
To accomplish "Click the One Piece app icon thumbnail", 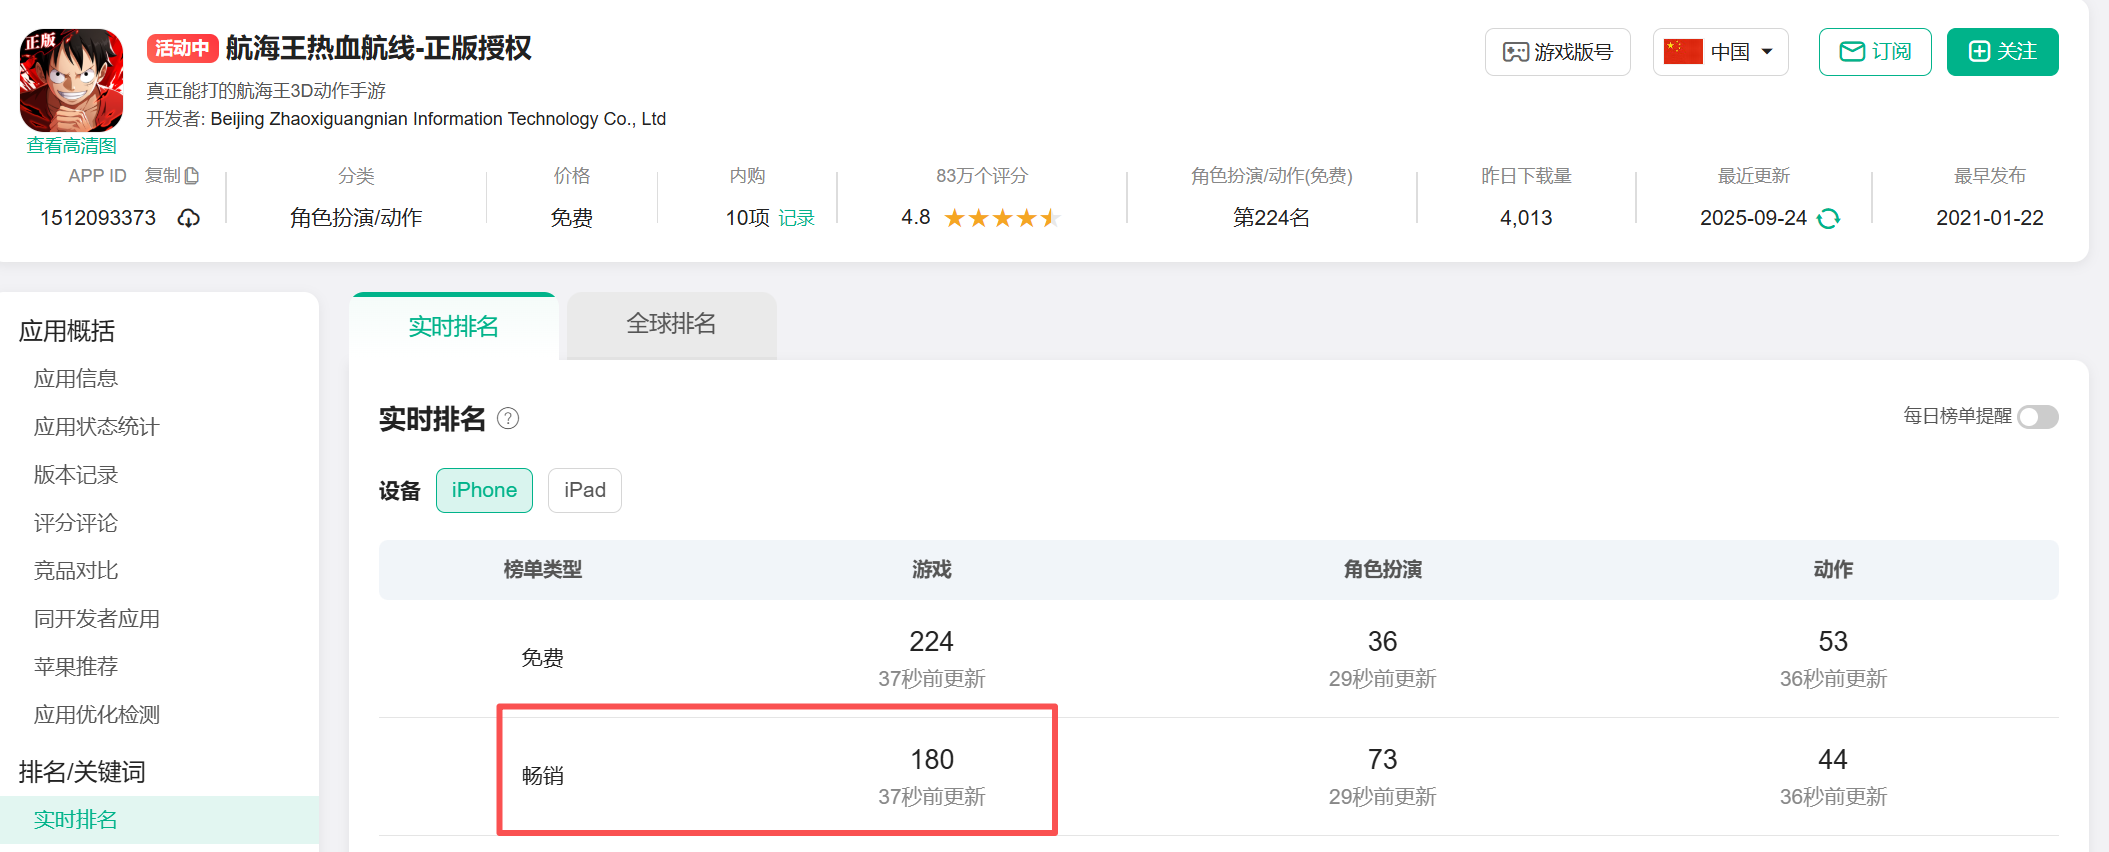I will [71, 80].
